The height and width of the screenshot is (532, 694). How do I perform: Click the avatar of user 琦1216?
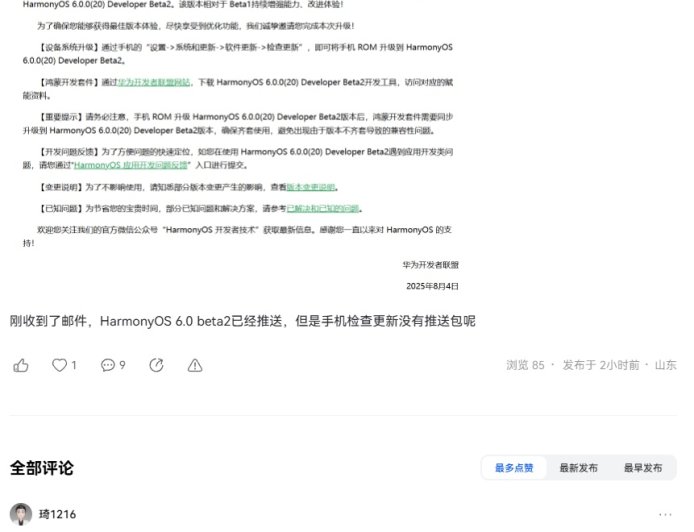click(x=21, y=514)
